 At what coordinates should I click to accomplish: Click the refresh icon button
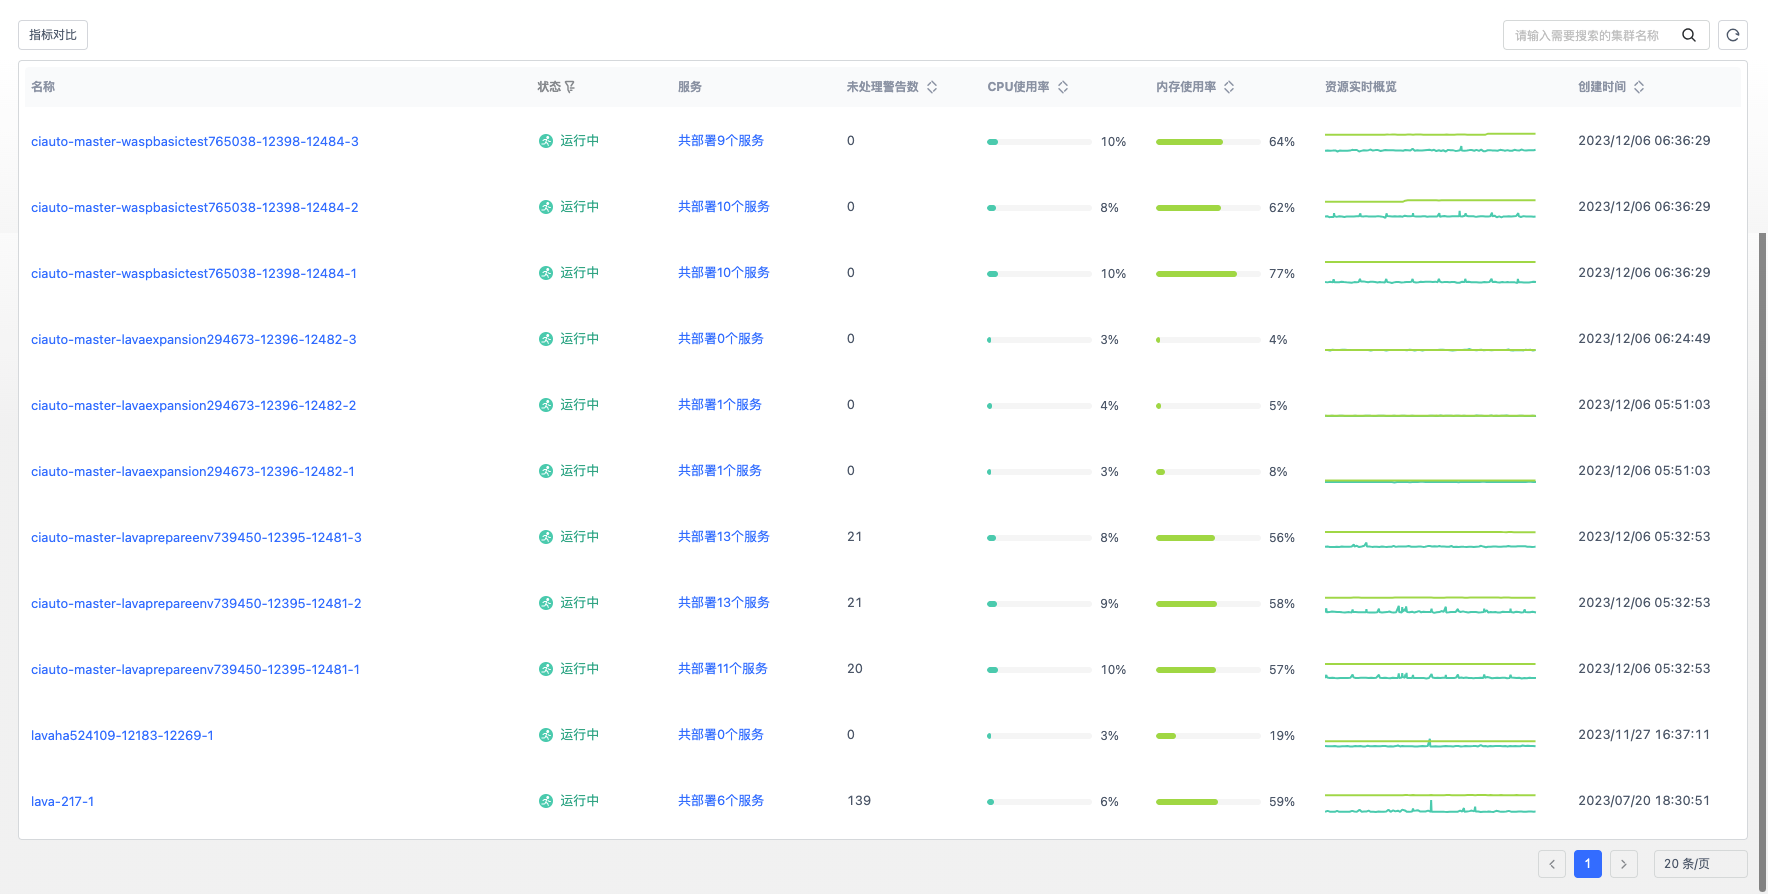[x=1733, y=35]
